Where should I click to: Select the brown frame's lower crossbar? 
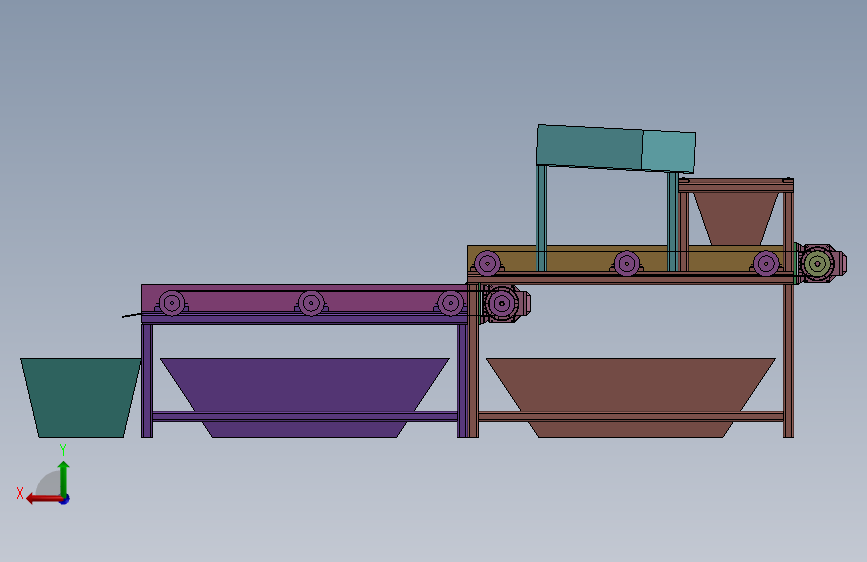[x=631, y=417]
